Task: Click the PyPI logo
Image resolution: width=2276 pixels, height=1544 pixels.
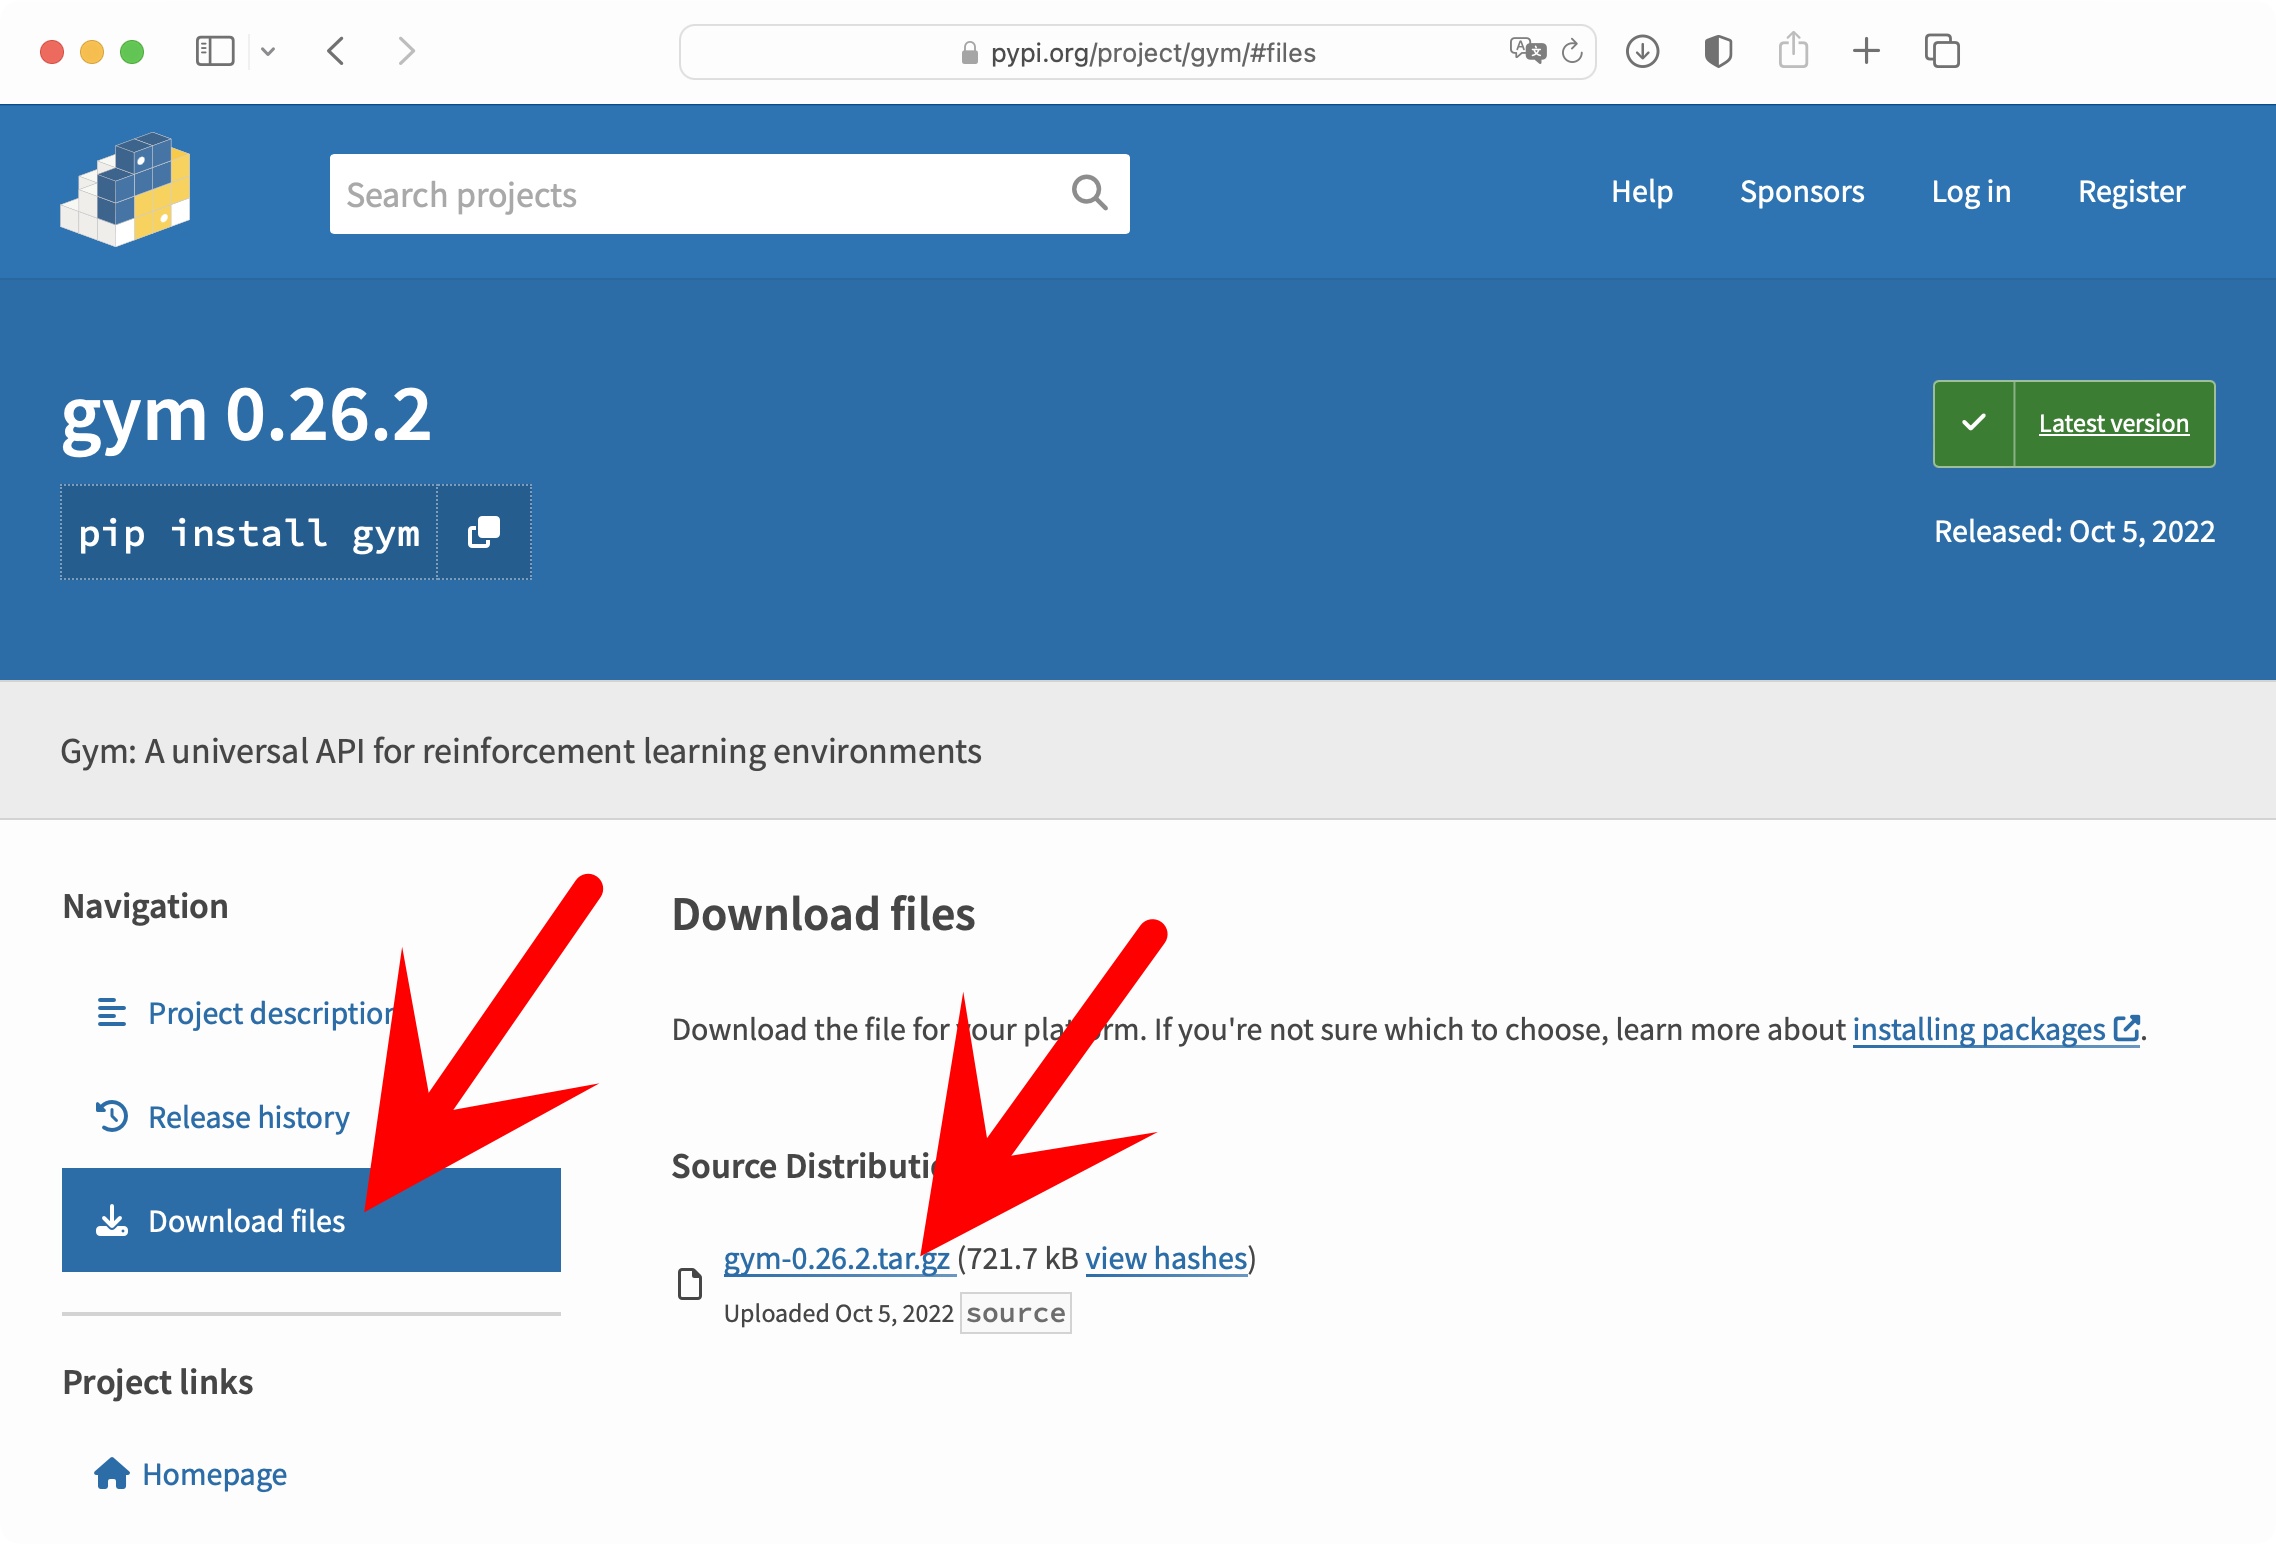Action: click(x=126, y=190)
